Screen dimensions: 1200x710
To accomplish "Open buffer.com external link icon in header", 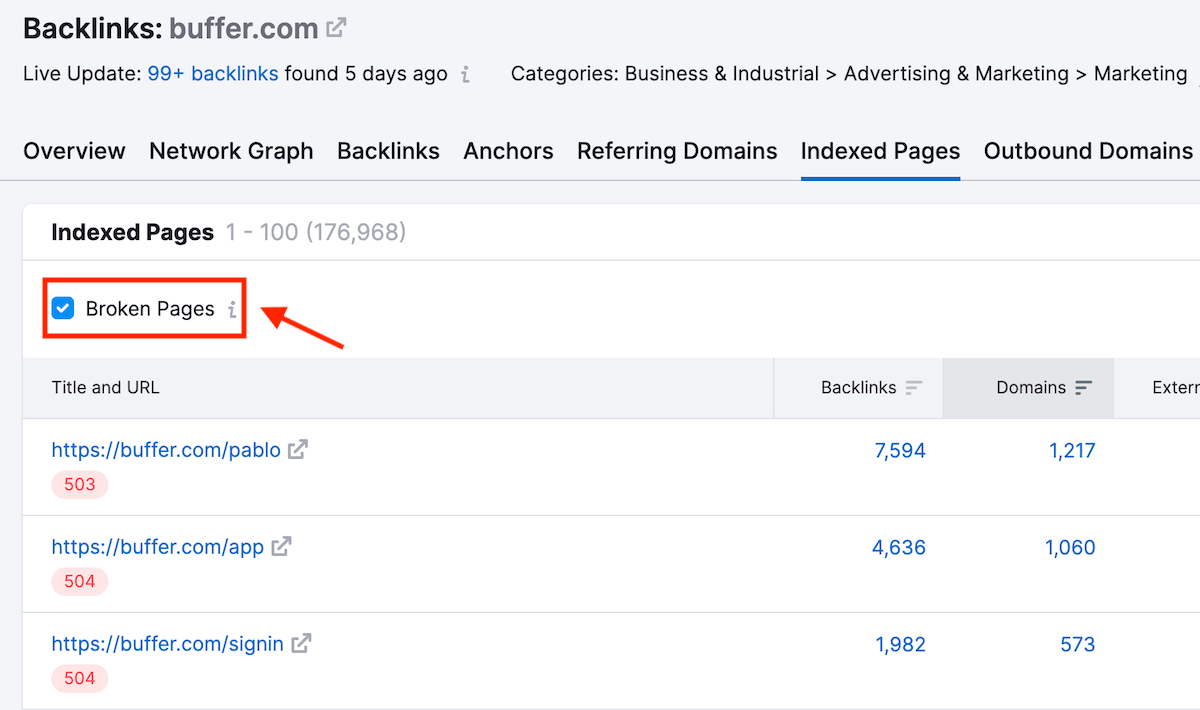I will 337,28.
